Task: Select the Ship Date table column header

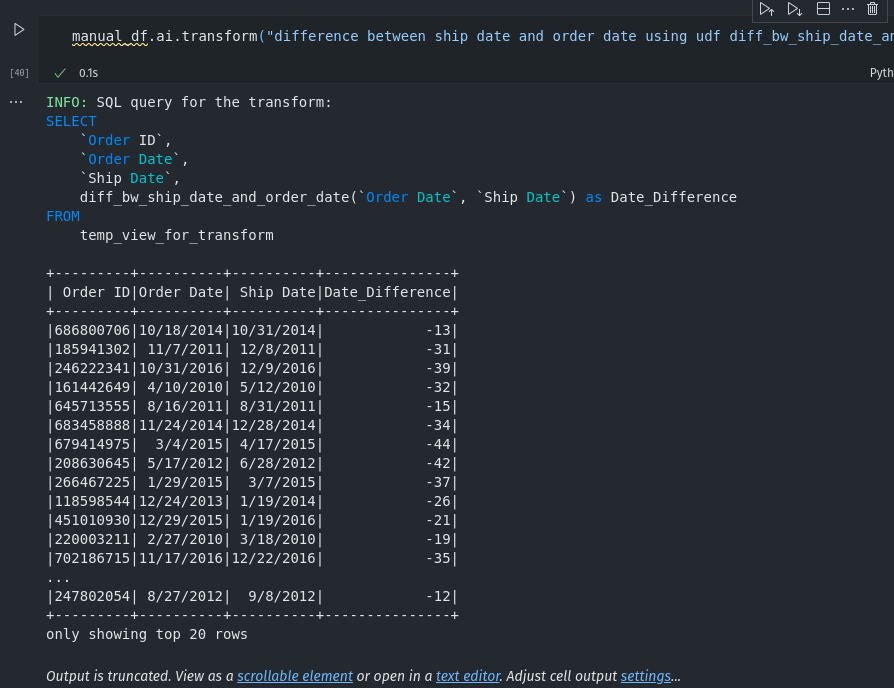Action: click(x=277, y=292)
